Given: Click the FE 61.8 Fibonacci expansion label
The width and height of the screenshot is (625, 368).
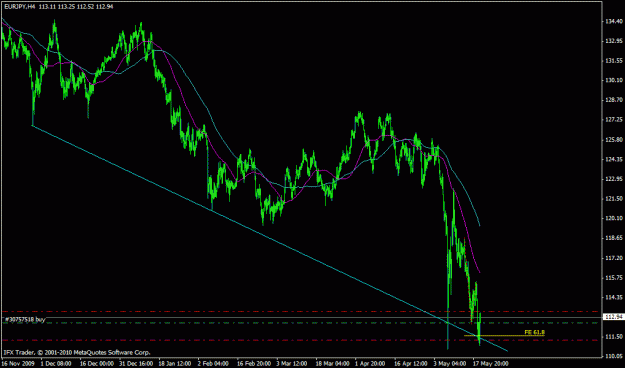Looking at the screenshot, I should [x=535, y=332].
